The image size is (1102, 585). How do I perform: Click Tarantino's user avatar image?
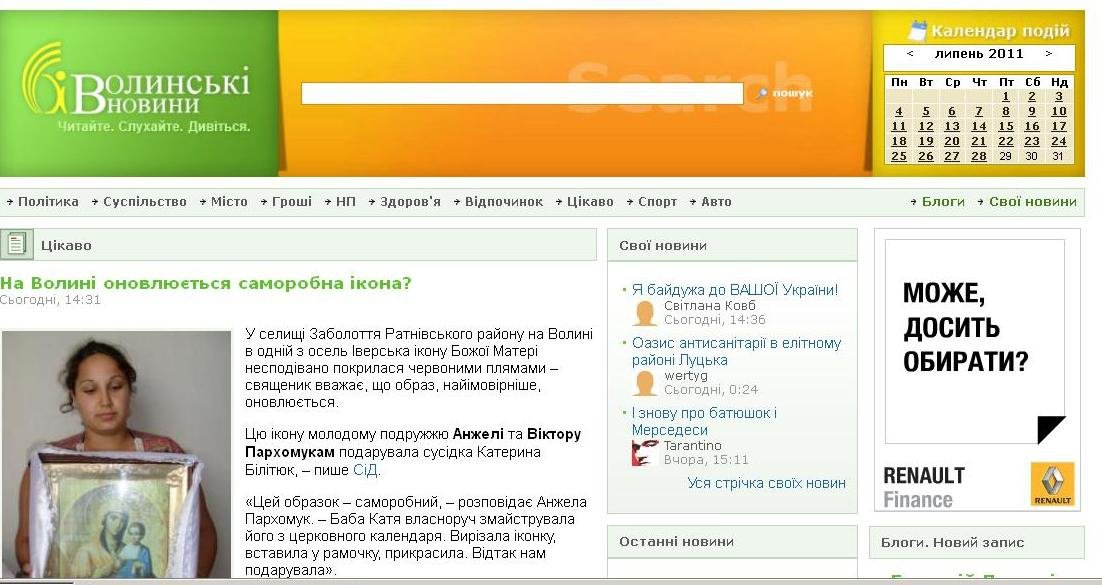(x=645, y=453)
